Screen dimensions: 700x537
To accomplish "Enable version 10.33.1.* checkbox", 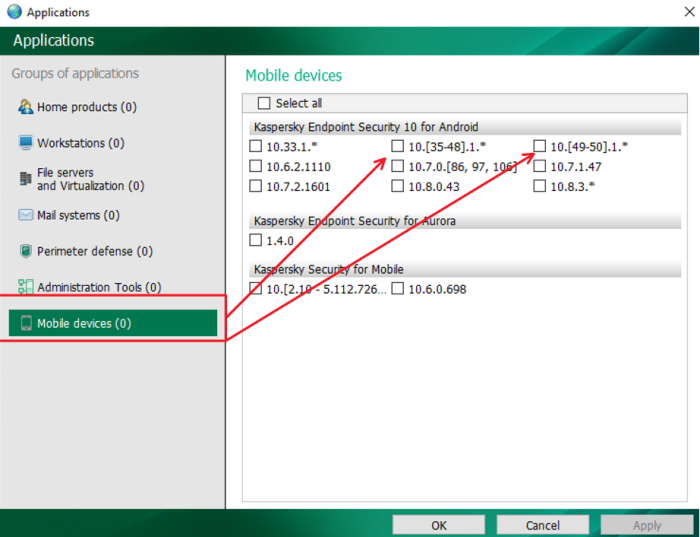I will (x=255, y=146).
